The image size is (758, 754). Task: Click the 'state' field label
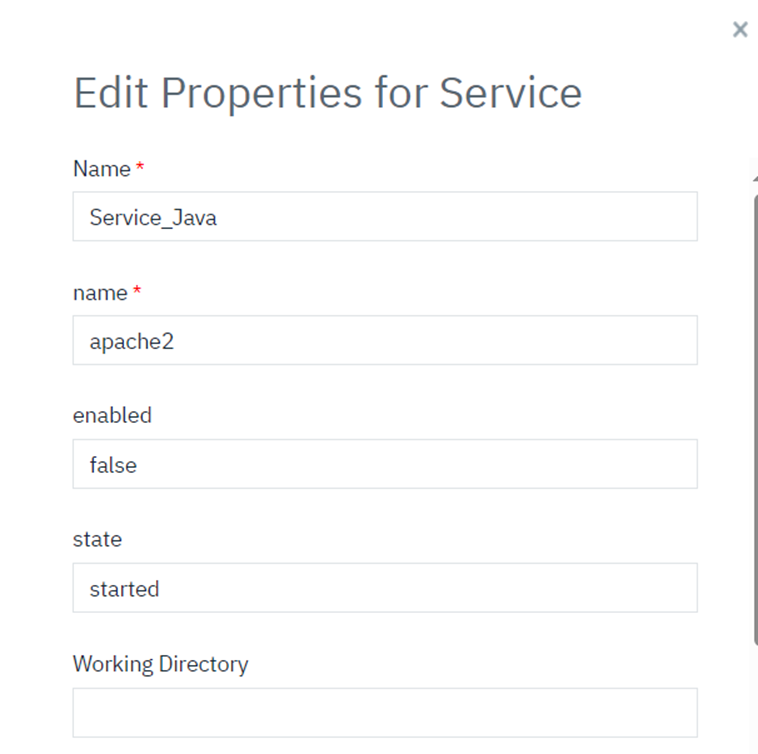point(97,539)
